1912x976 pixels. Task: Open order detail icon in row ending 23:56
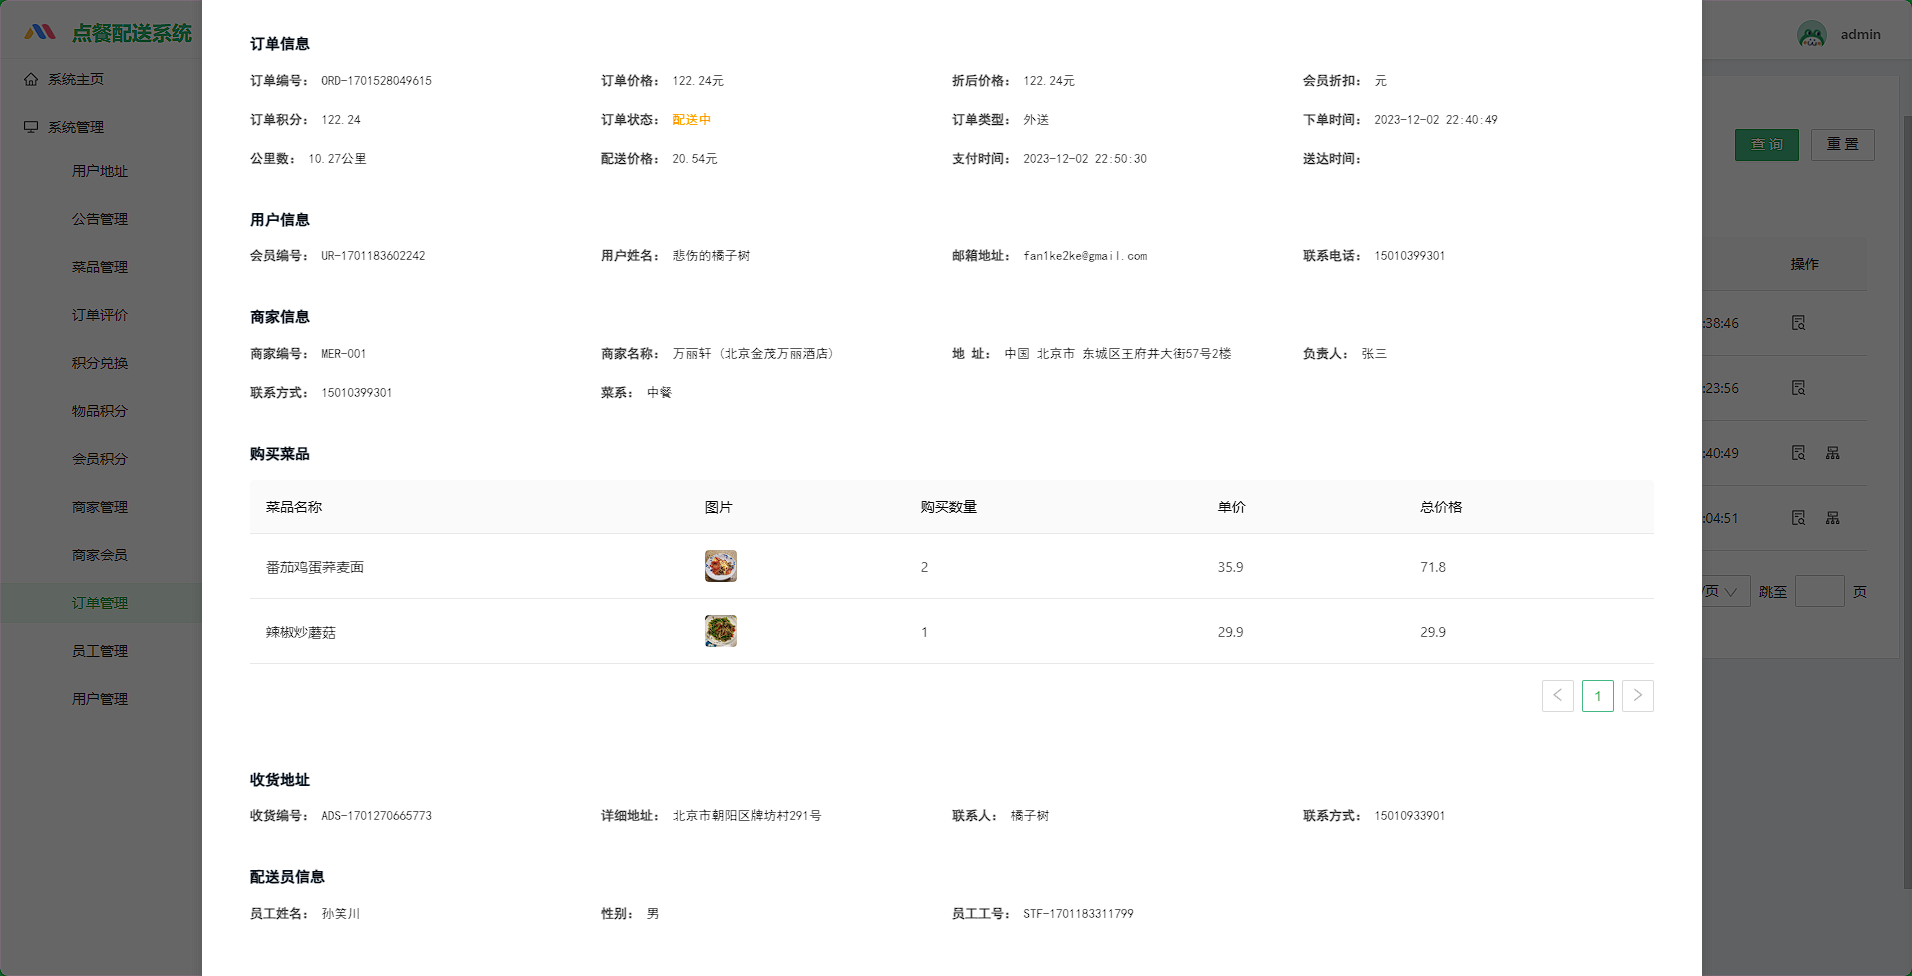pos(1798,388)
